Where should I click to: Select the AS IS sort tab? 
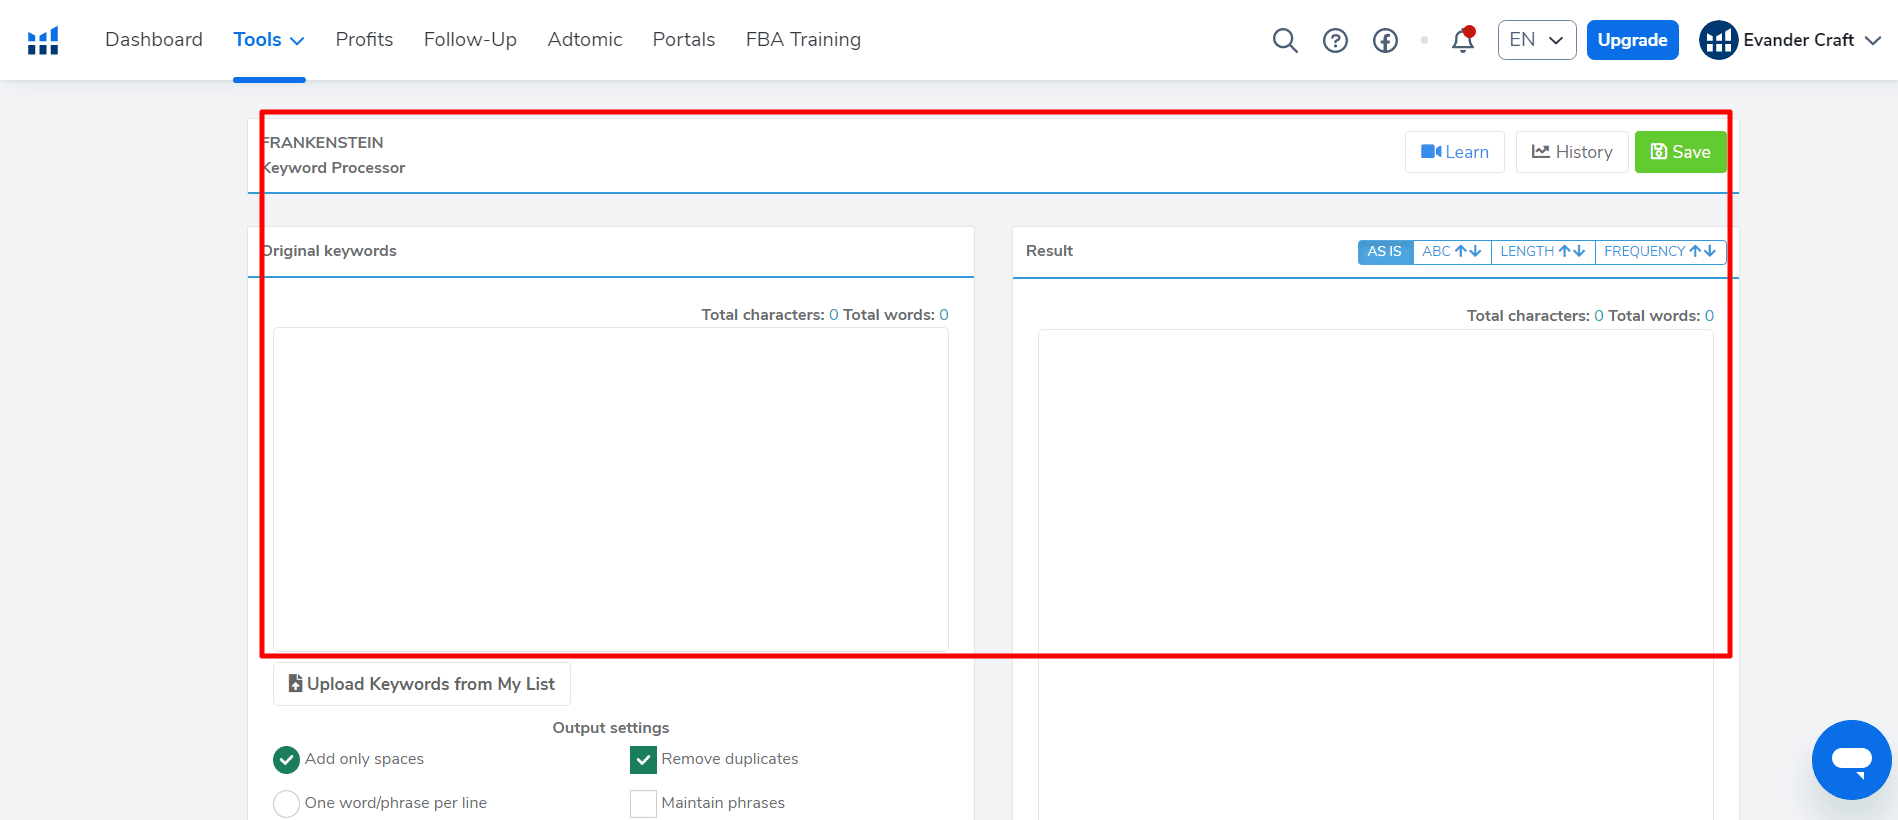point(1385,252)
